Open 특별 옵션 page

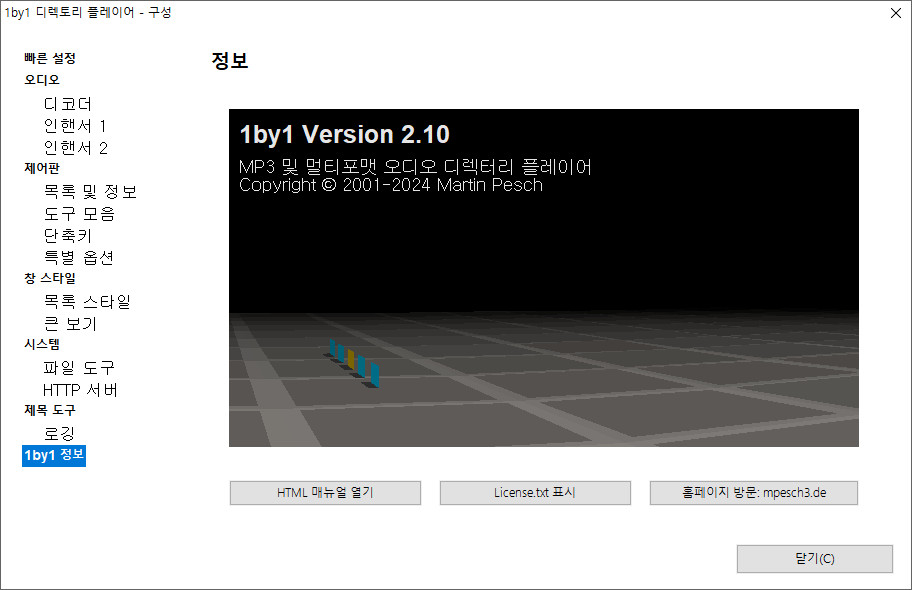click(79, 257)
